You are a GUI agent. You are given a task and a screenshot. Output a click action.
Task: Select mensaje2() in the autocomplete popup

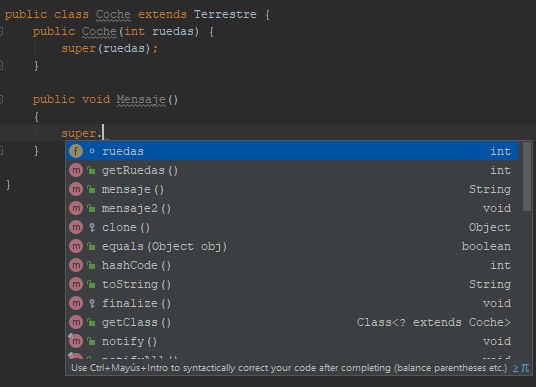292,208
